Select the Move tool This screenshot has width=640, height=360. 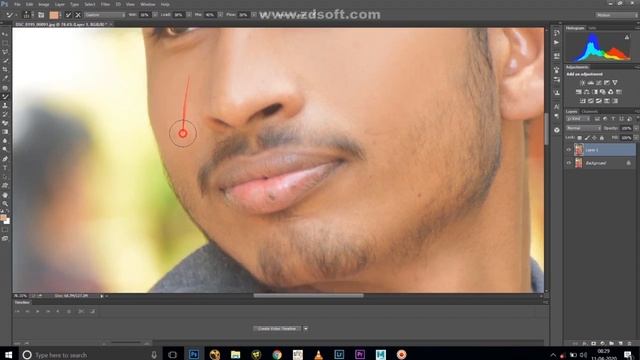pyautogui.click(x=5, y=34)
